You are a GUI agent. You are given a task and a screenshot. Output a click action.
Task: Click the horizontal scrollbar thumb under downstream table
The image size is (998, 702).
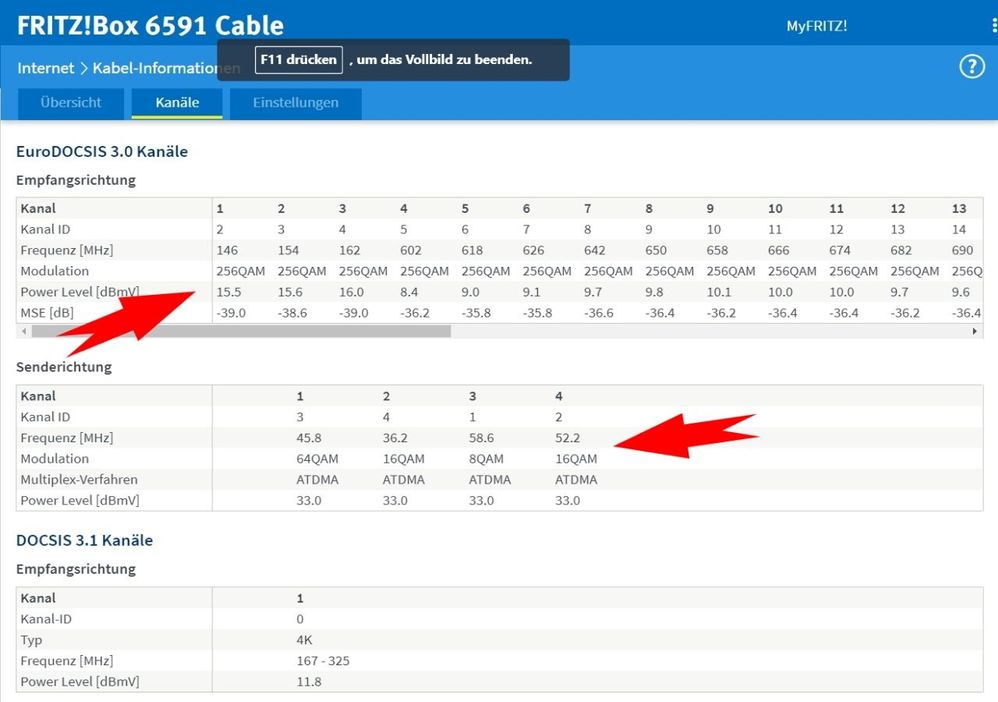point(241,331)
